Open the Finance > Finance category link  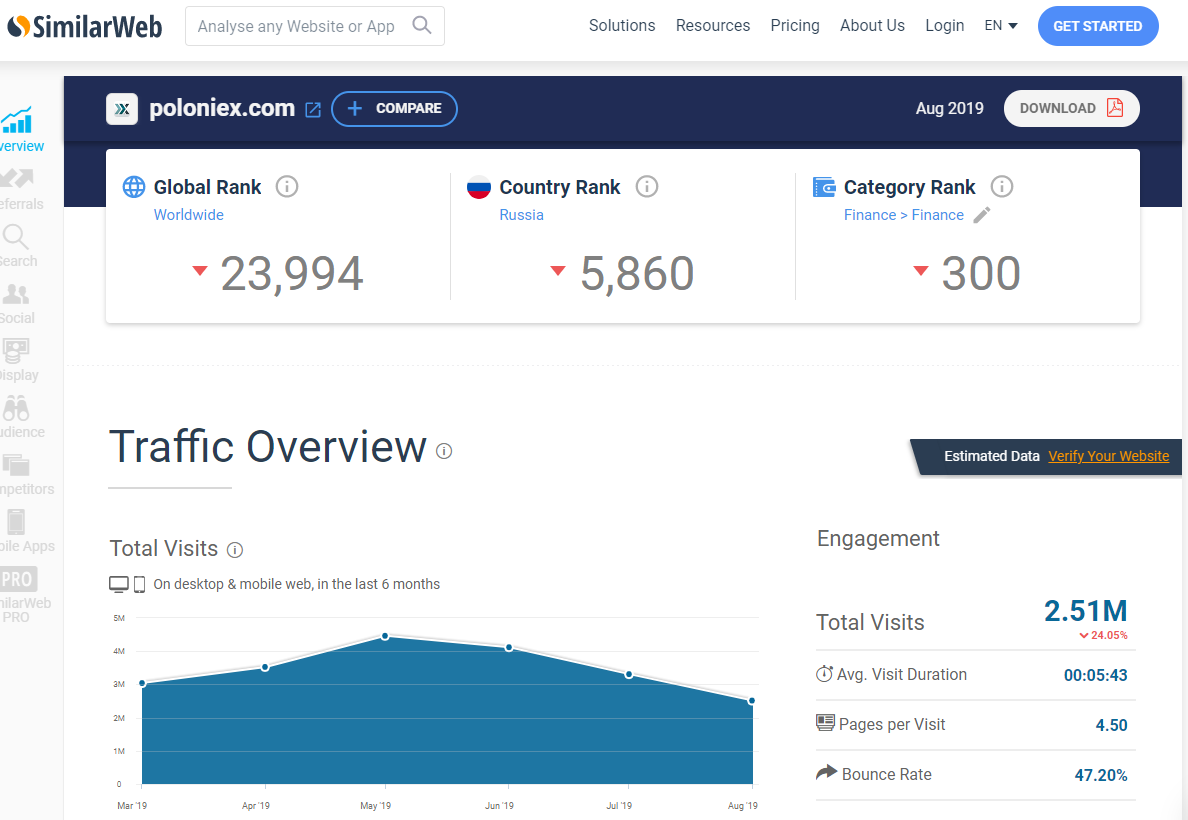pyautogui.click(x=904, y=214)
